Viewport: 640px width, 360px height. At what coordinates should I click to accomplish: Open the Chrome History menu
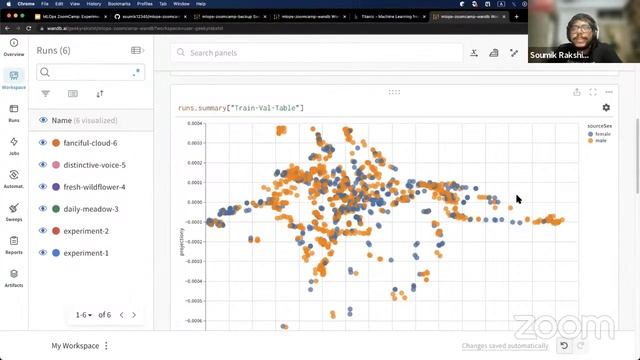[94, 4]
